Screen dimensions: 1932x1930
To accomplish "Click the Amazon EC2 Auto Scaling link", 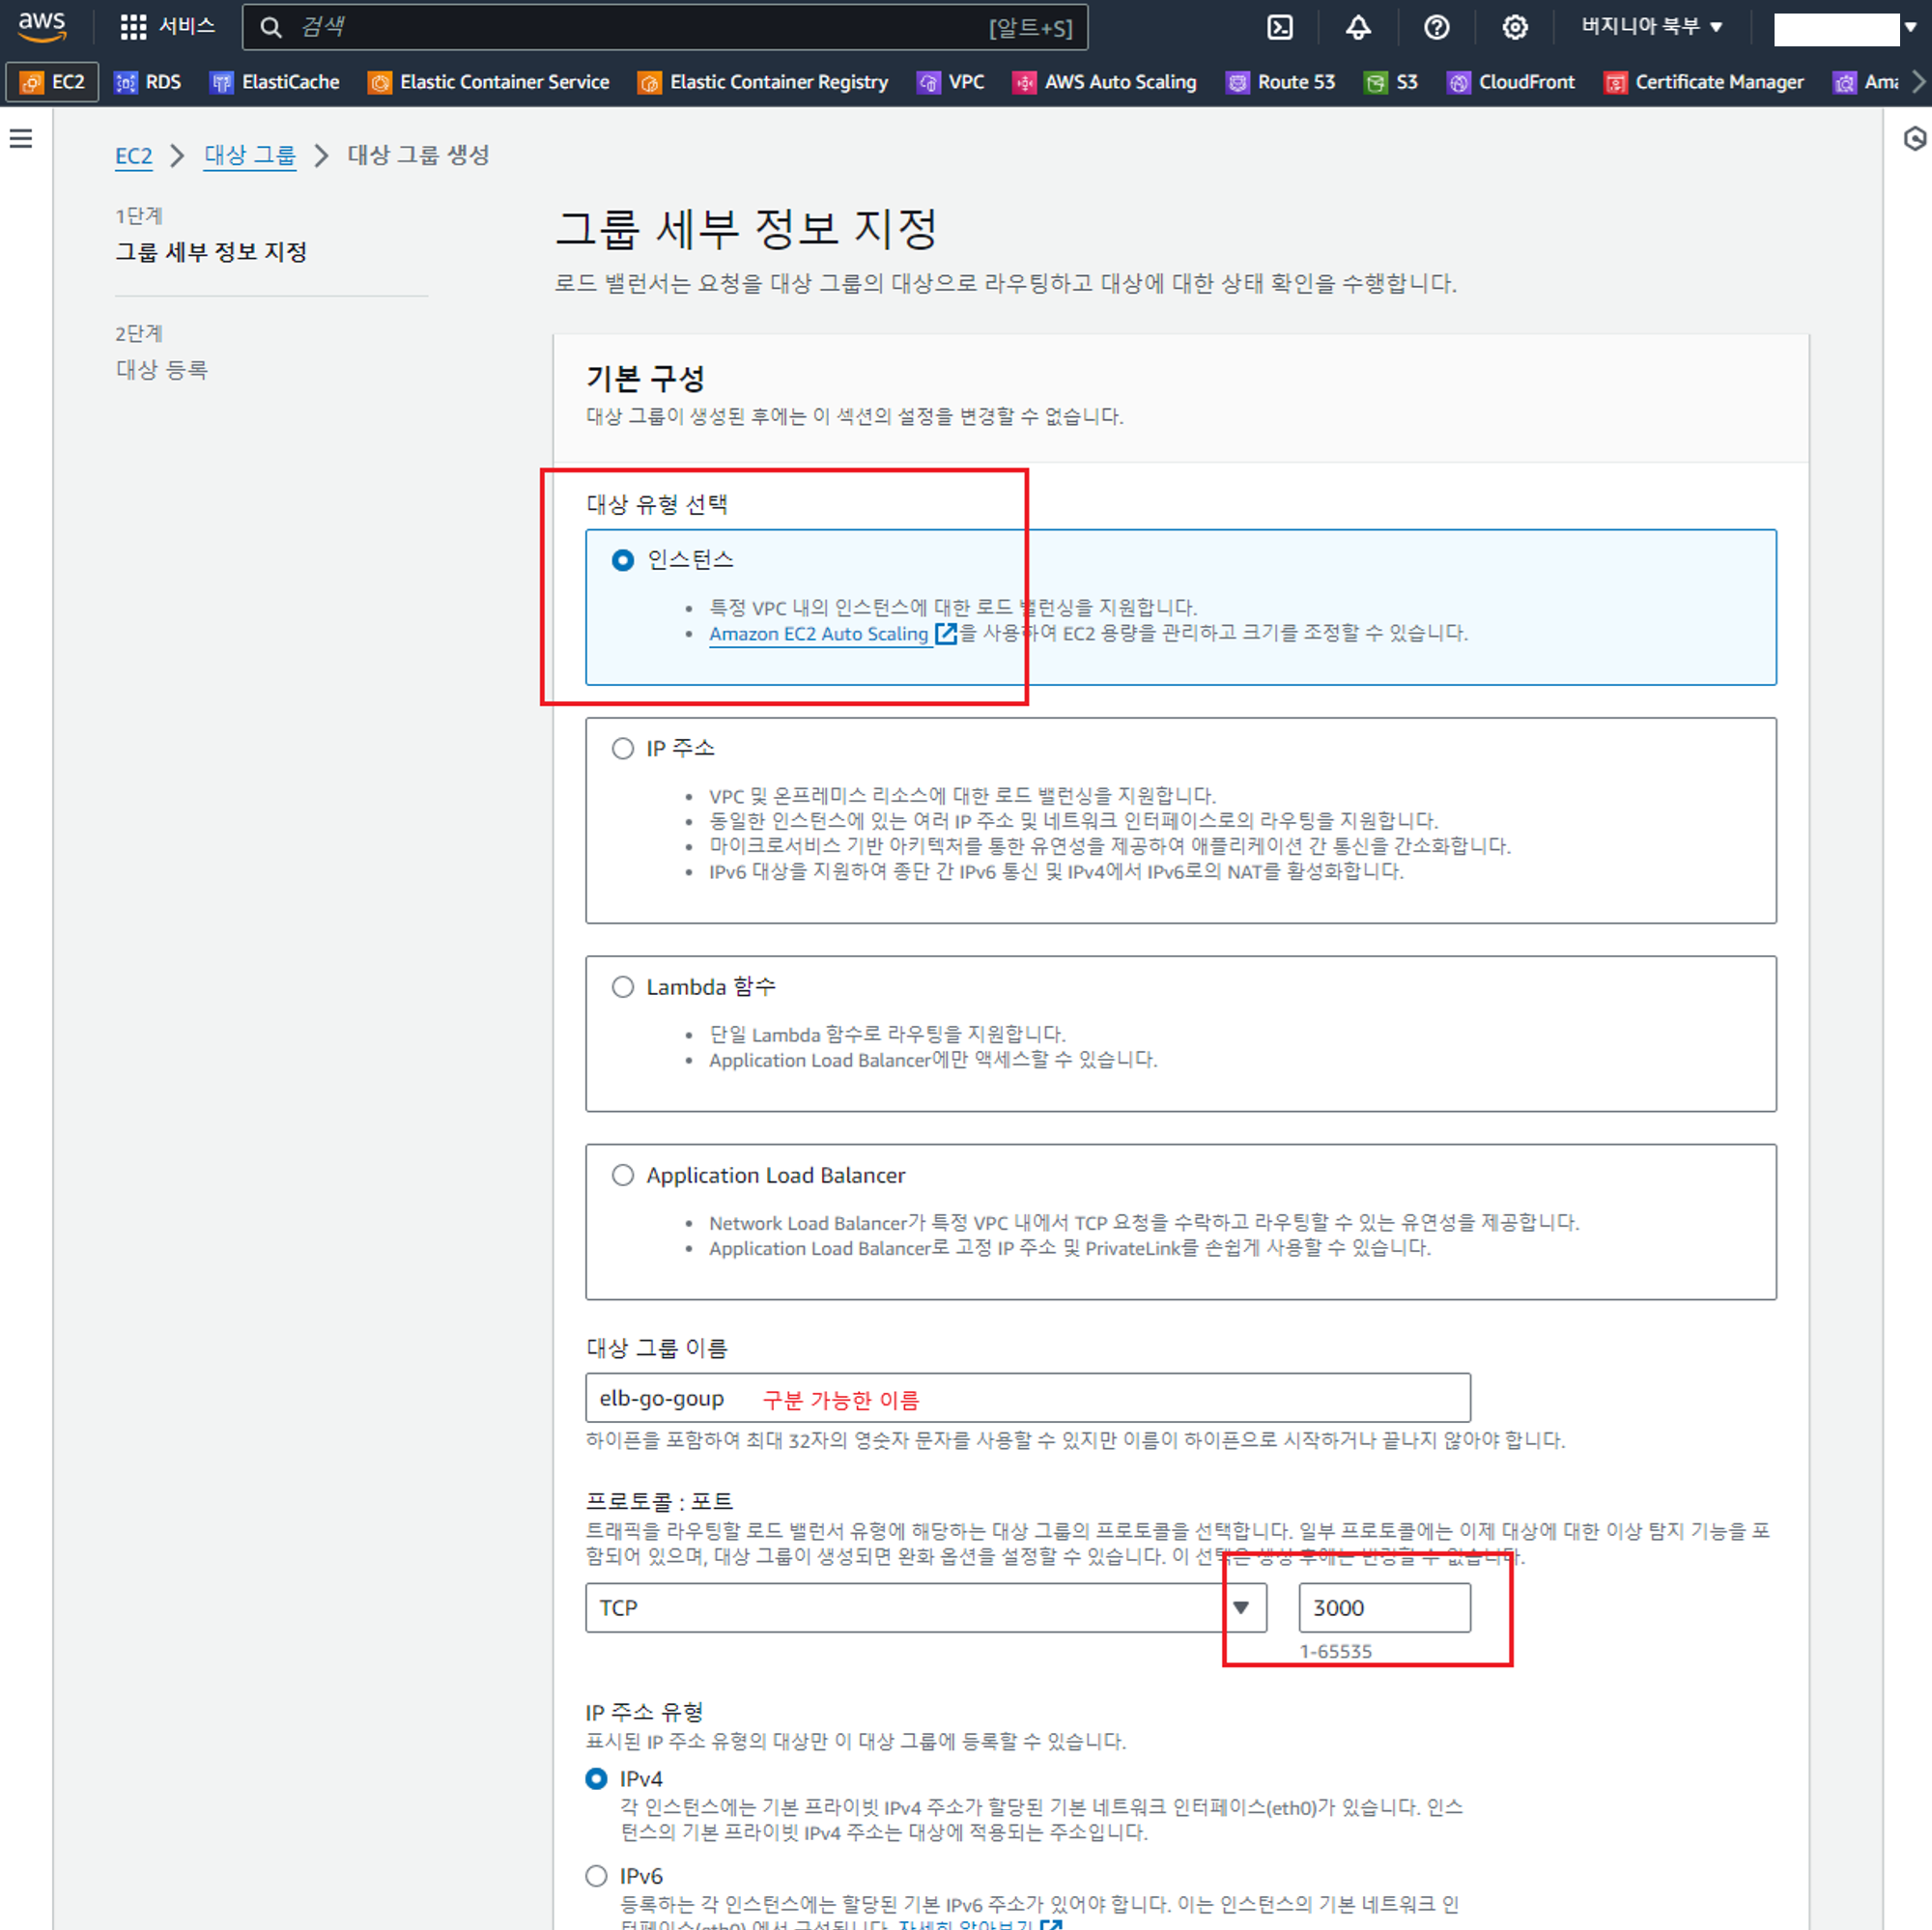I will coord(818,633).
